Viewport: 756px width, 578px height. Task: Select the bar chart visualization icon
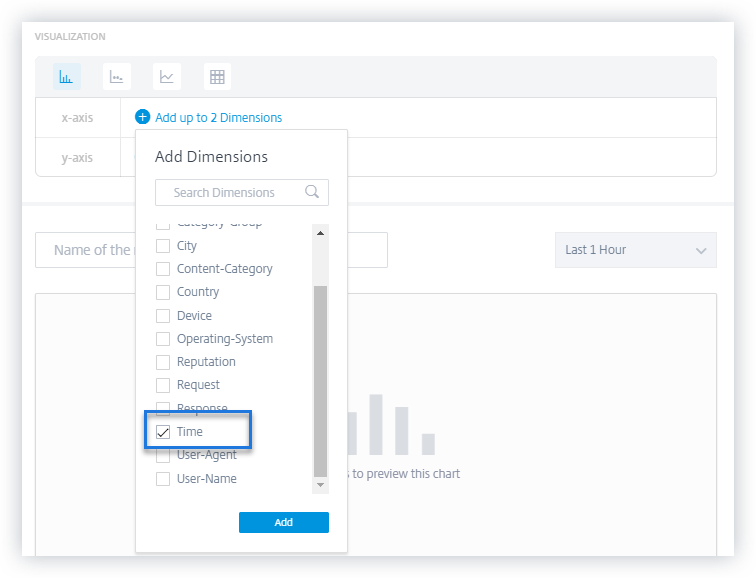[67, 77]
